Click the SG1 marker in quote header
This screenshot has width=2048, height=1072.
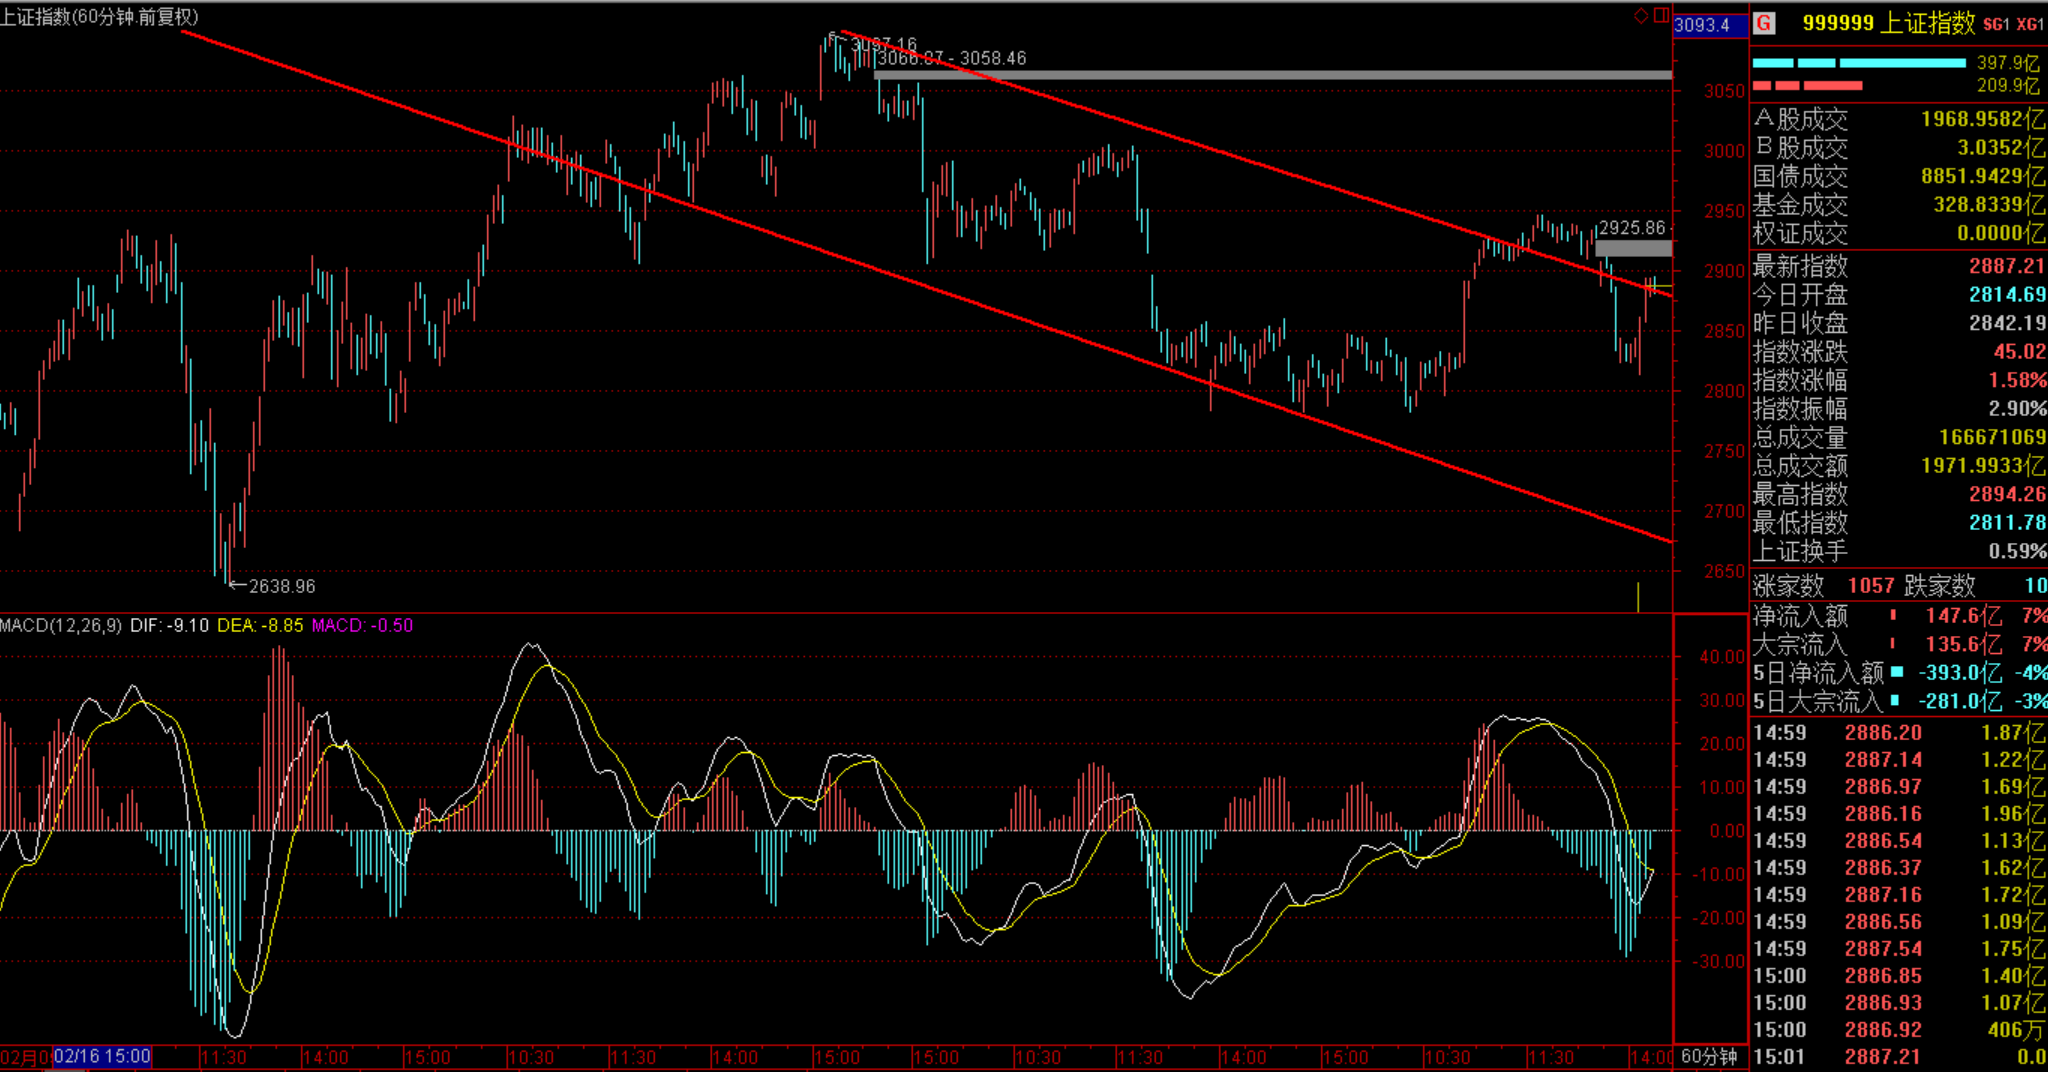[x=1996, y=24]
